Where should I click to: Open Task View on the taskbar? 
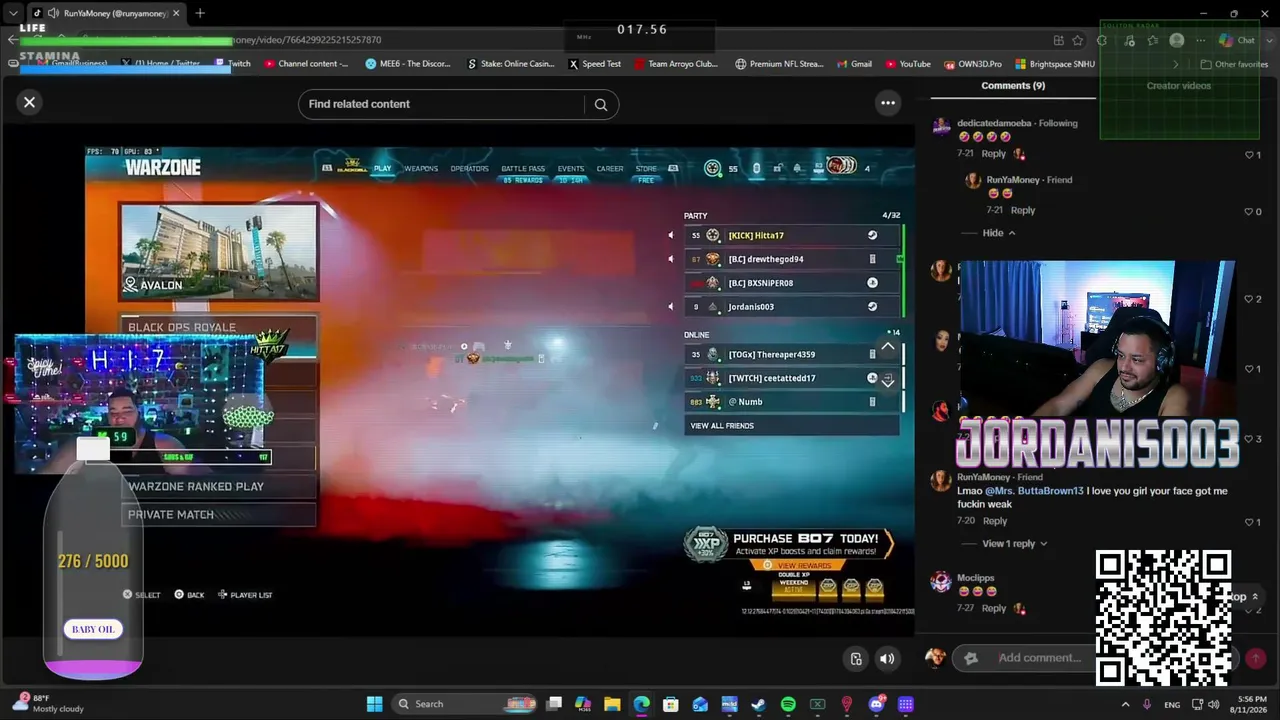(x=554, y=704)
